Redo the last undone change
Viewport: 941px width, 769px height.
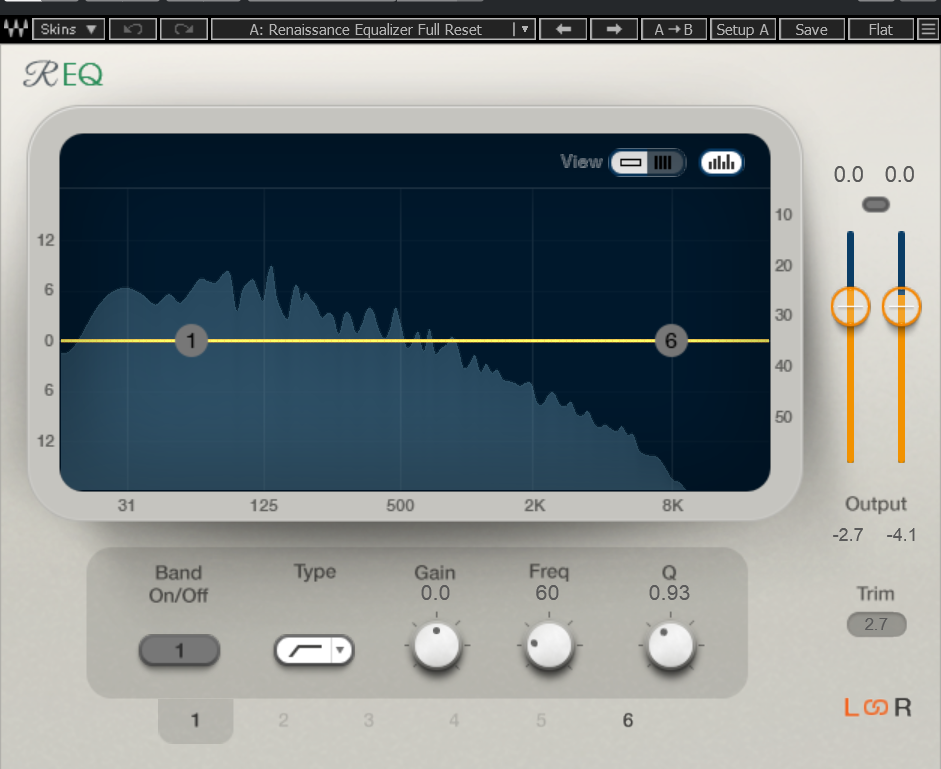coord(184,29)
